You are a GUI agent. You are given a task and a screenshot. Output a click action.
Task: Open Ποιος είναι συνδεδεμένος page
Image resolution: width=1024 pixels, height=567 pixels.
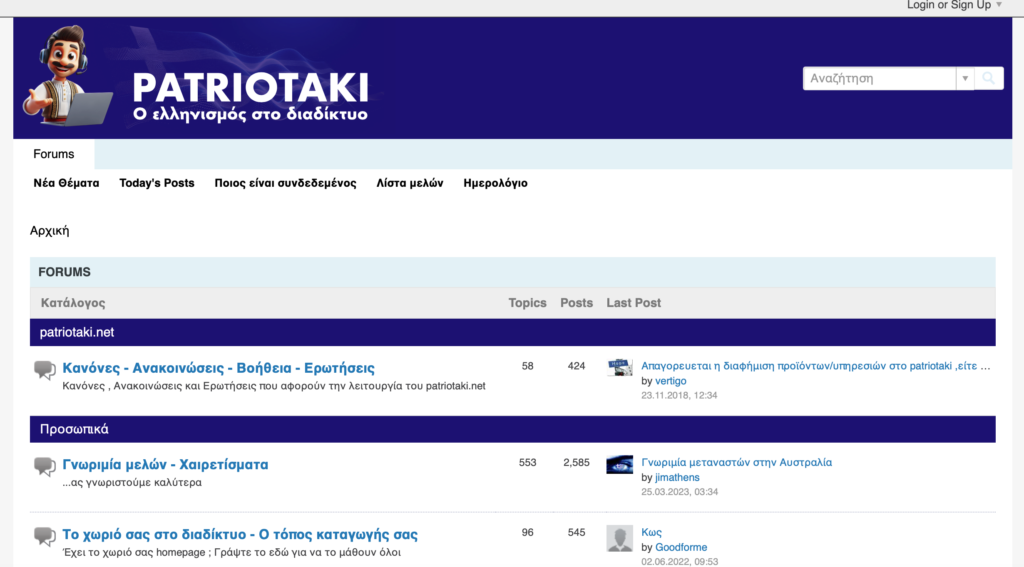285,183
